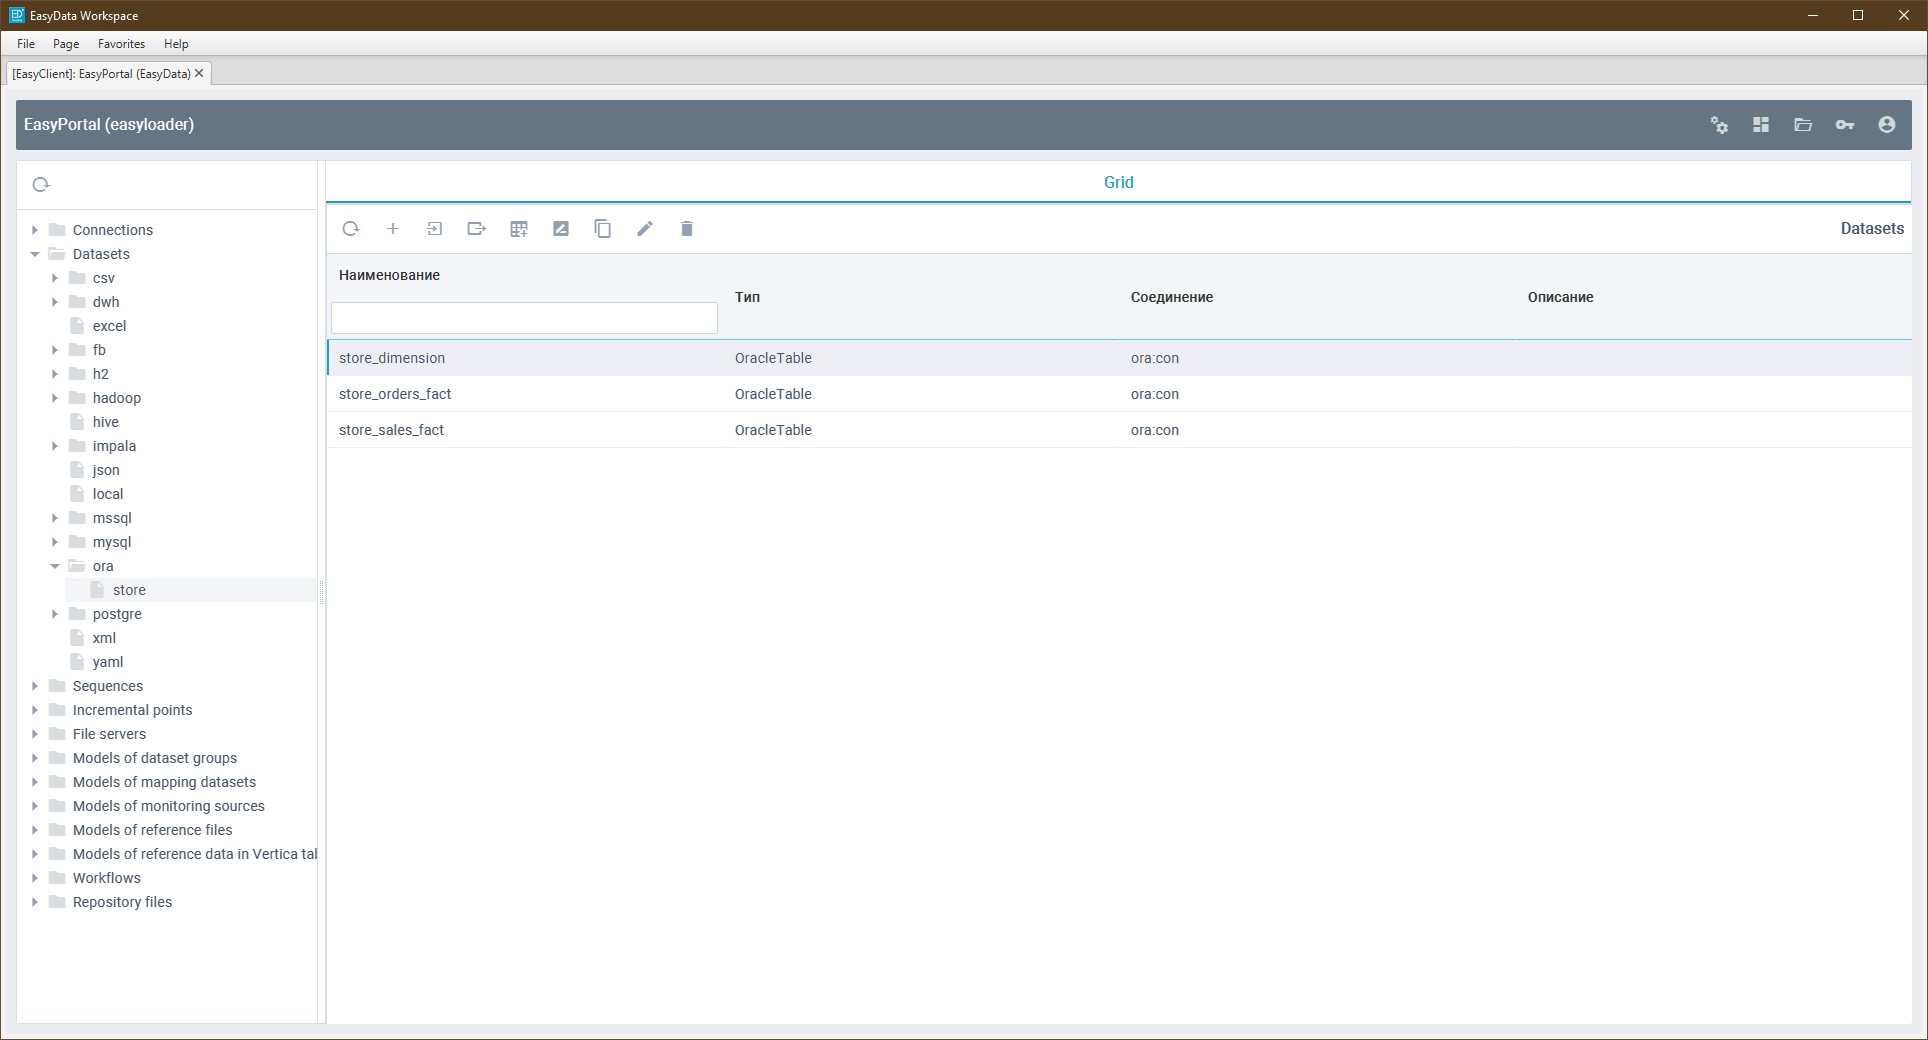Screen dimensions: 1928x1040
Task: Click the file icon next to hive
Action: 77,422
